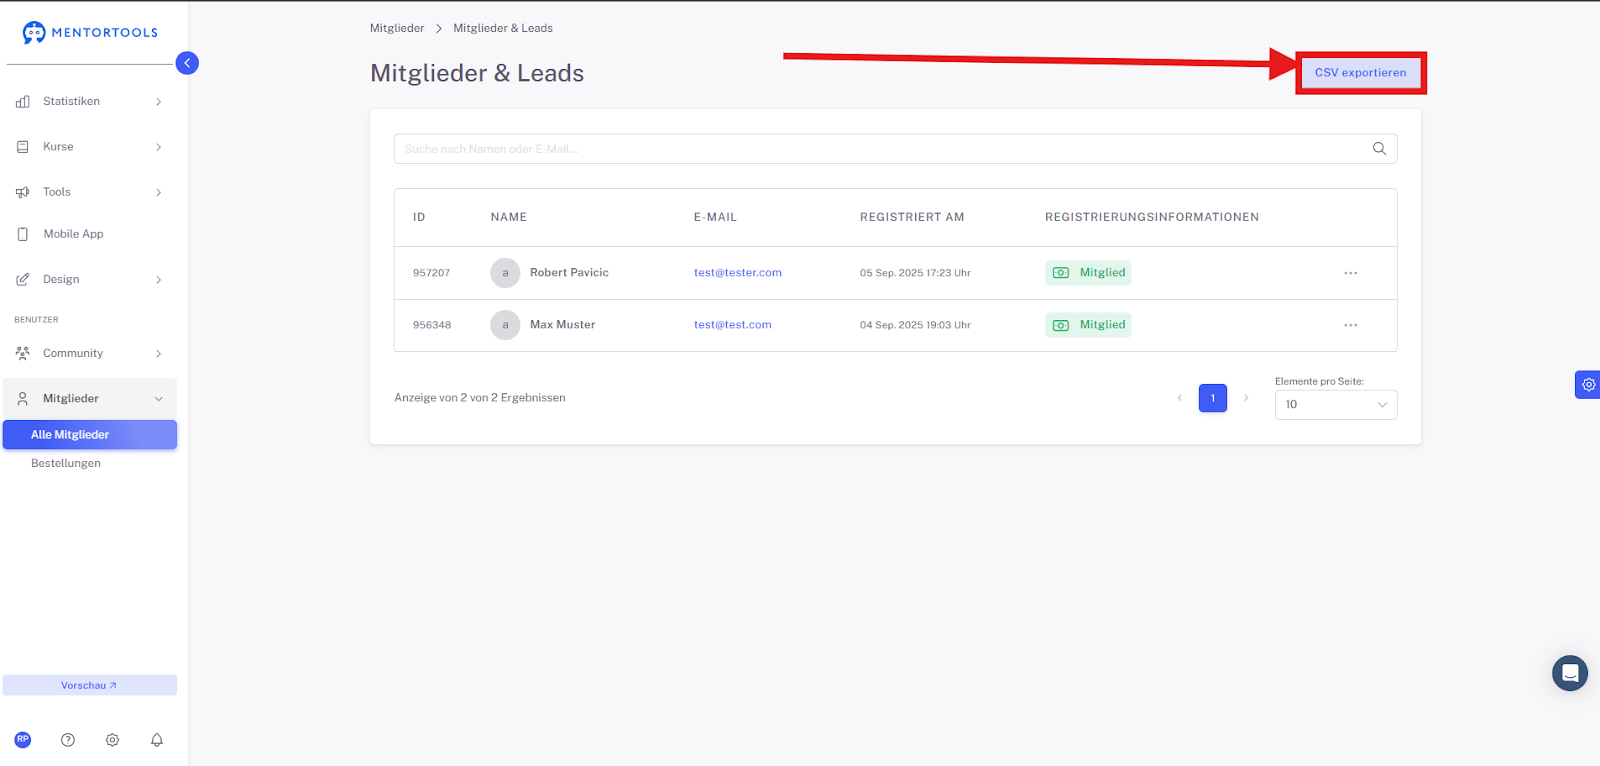This screenshot has height=766, width=1600.
Task: Open the RP user profile avatar
Action: [x=23, y=740]
